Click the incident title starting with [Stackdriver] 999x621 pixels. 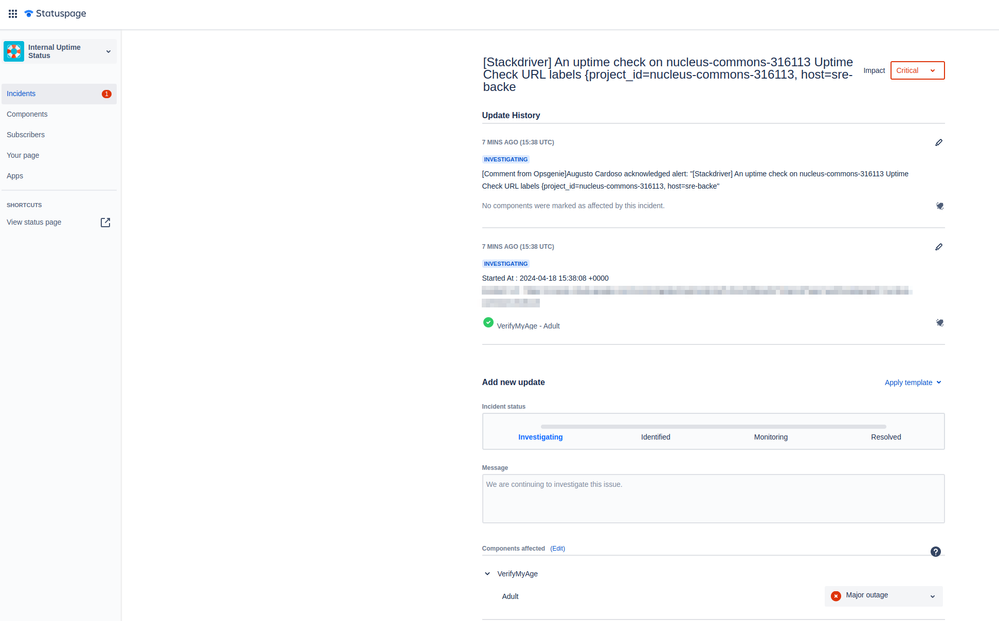click(668, 75)
